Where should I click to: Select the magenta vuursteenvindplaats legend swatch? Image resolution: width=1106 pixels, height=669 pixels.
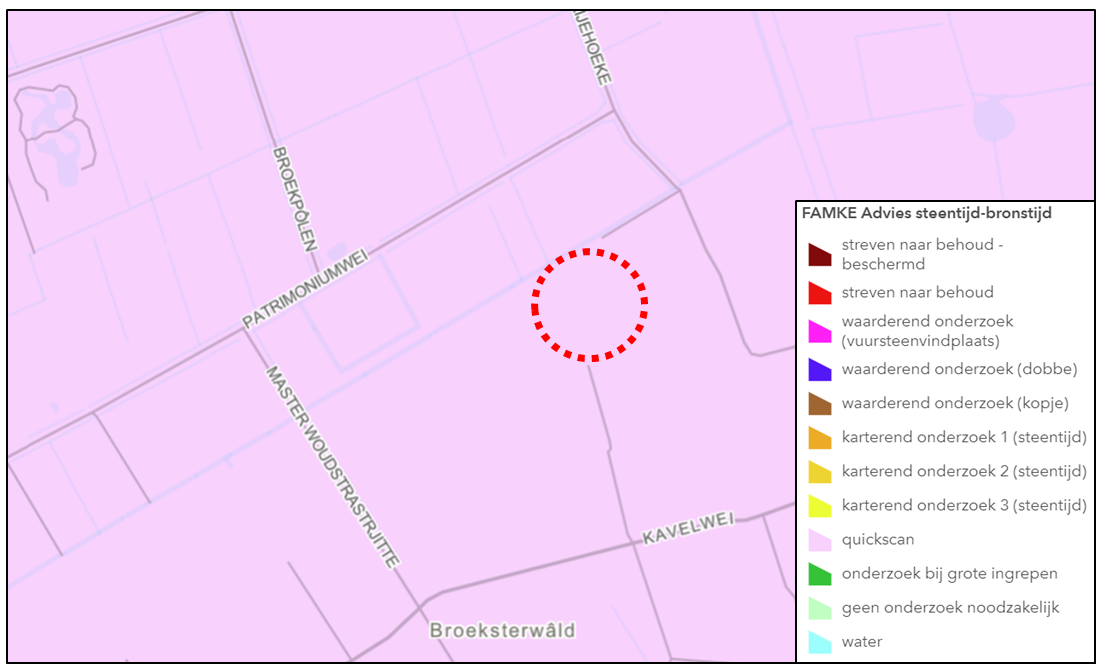point(820,332)
